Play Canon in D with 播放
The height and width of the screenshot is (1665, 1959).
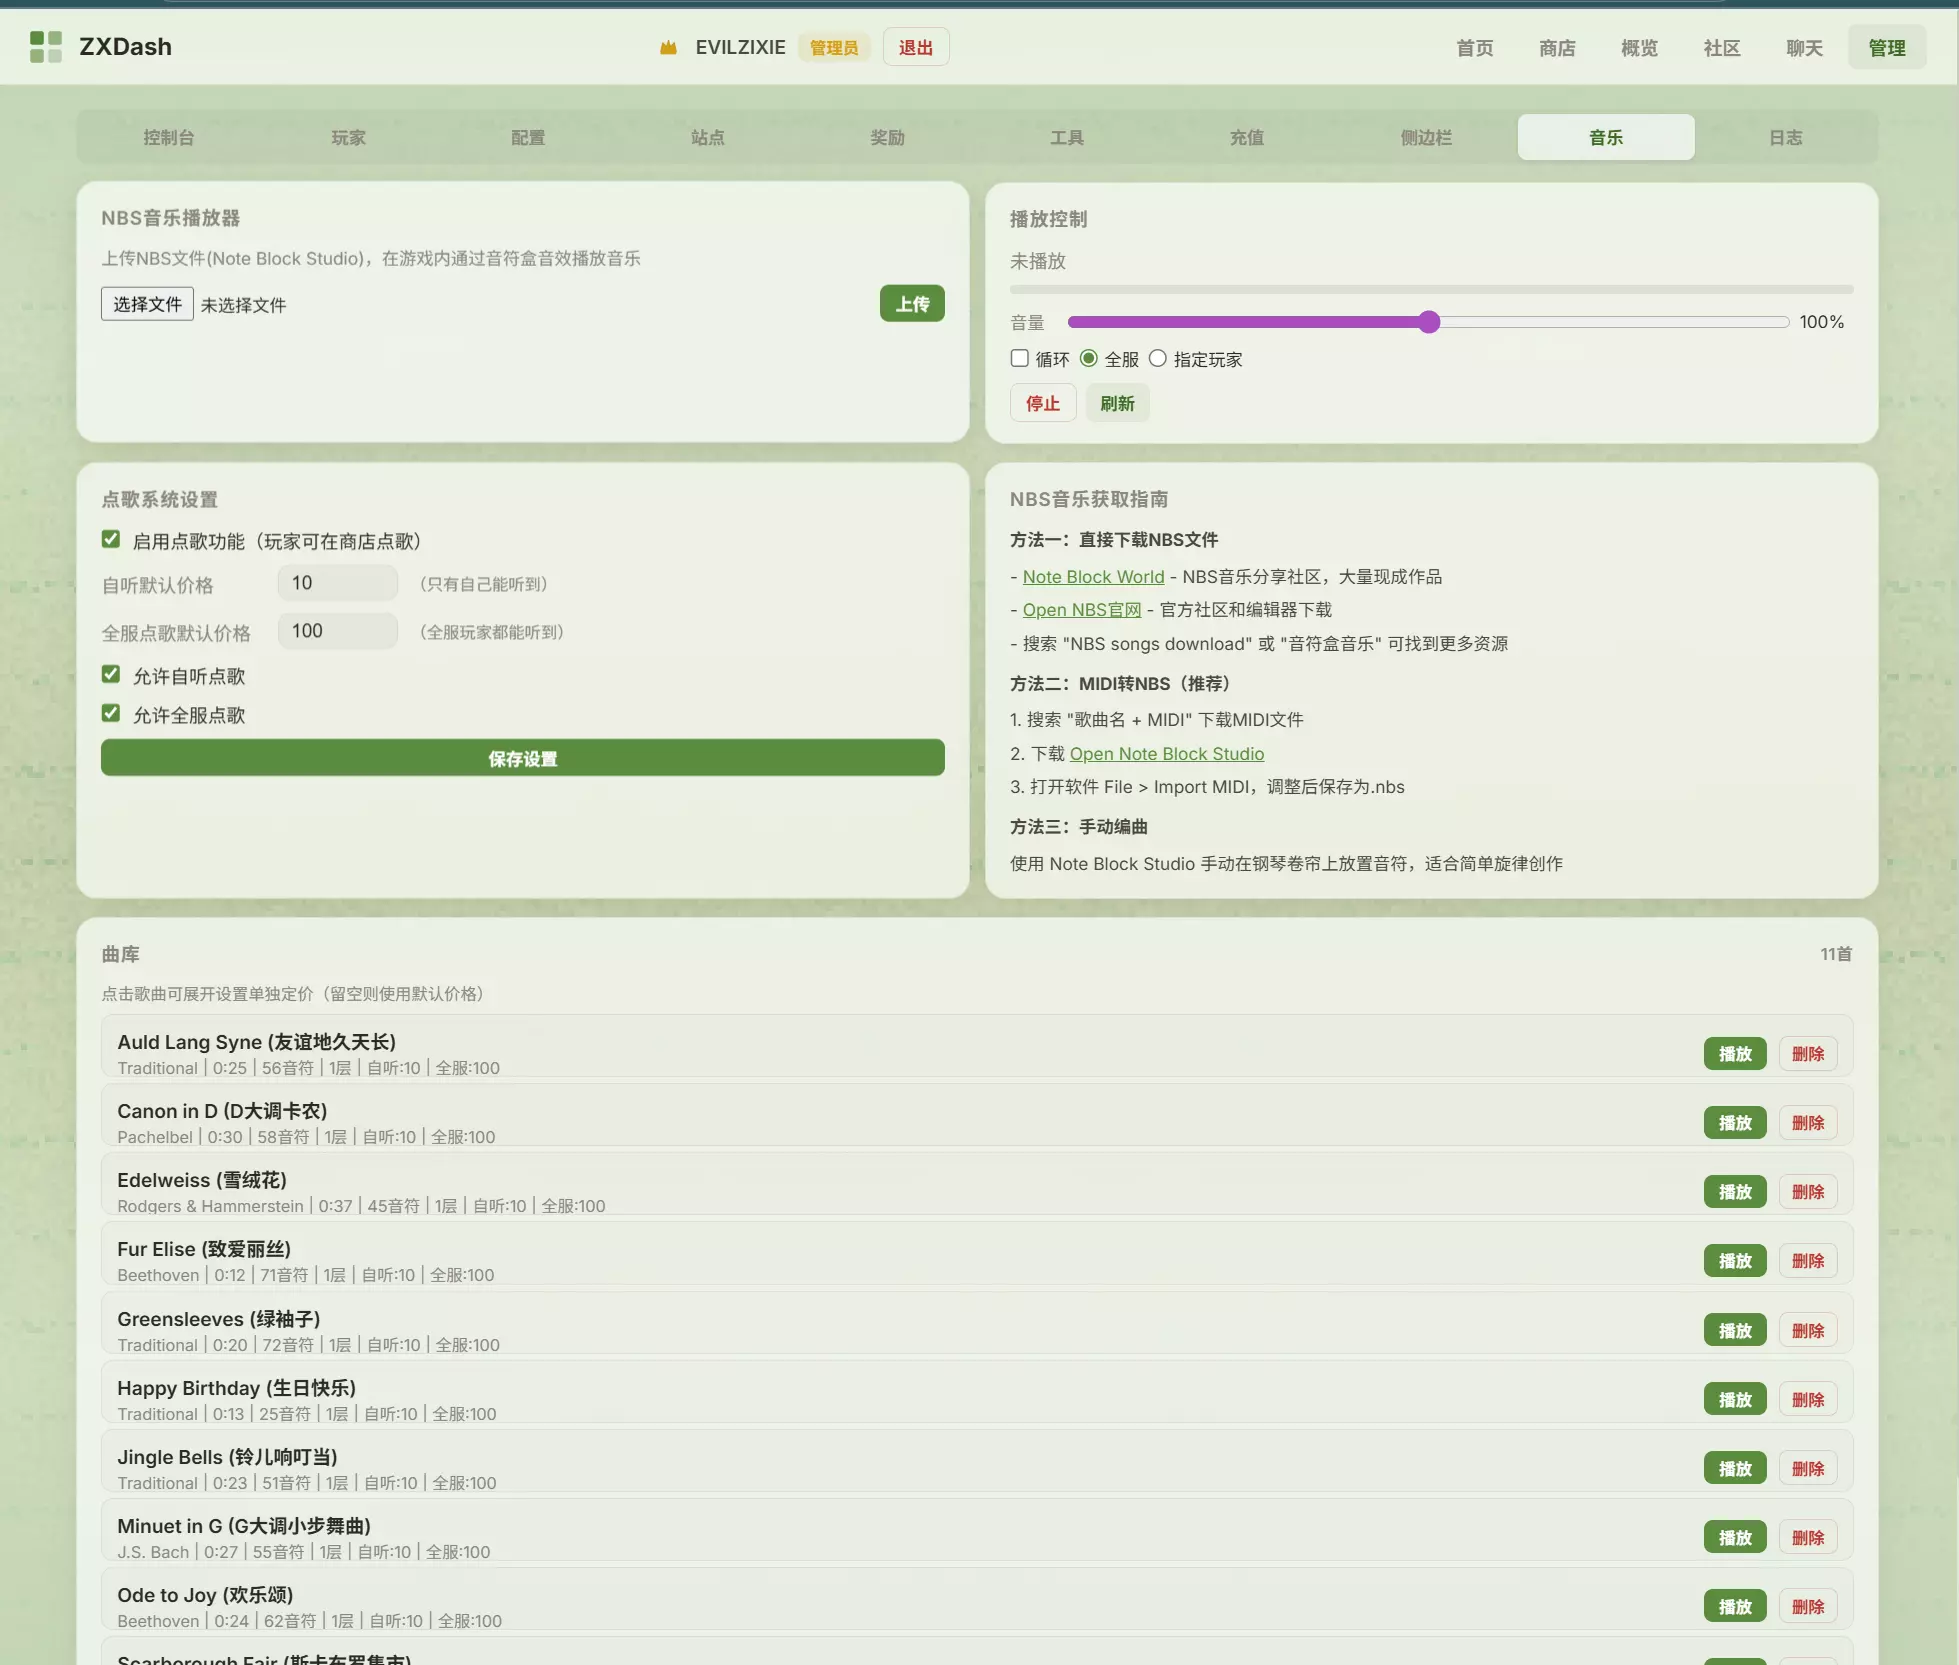coord(1735,1123)
